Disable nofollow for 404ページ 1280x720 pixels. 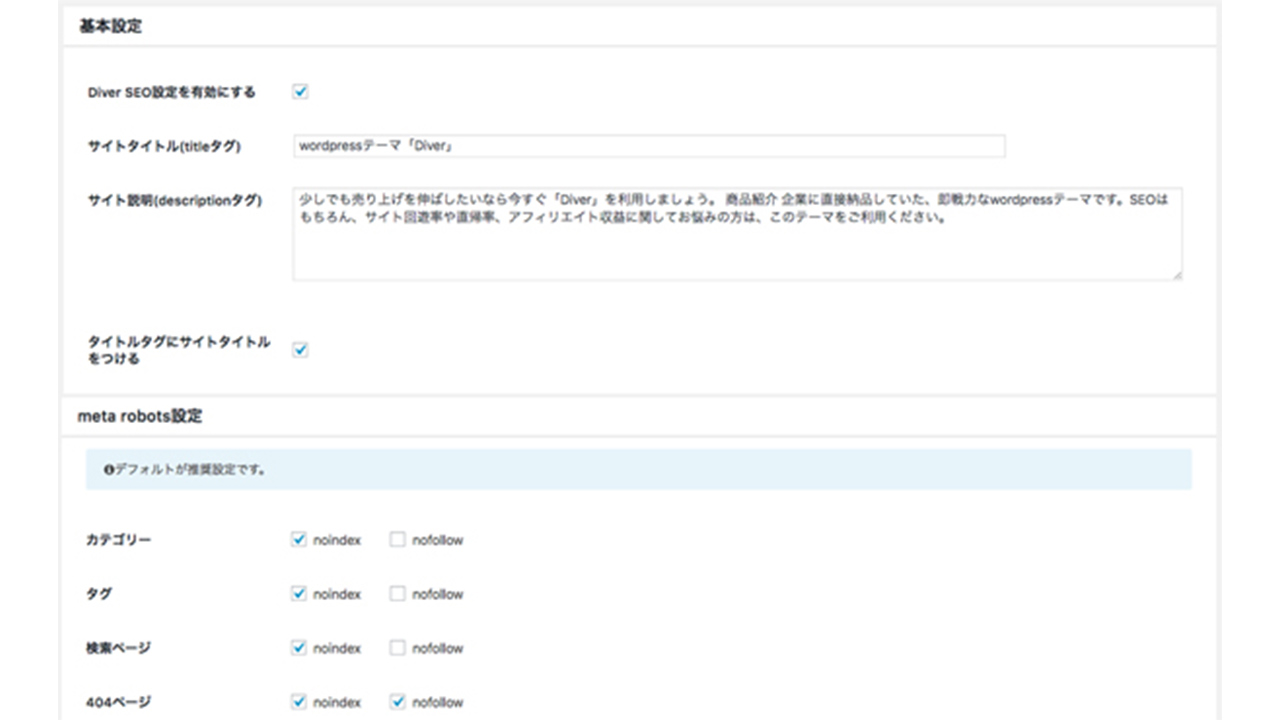pos(398,702)
